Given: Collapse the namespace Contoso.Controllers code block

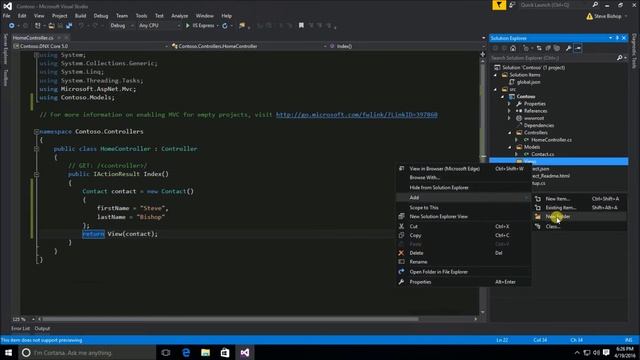Looking at the screenshot, I should coord(36,132).
